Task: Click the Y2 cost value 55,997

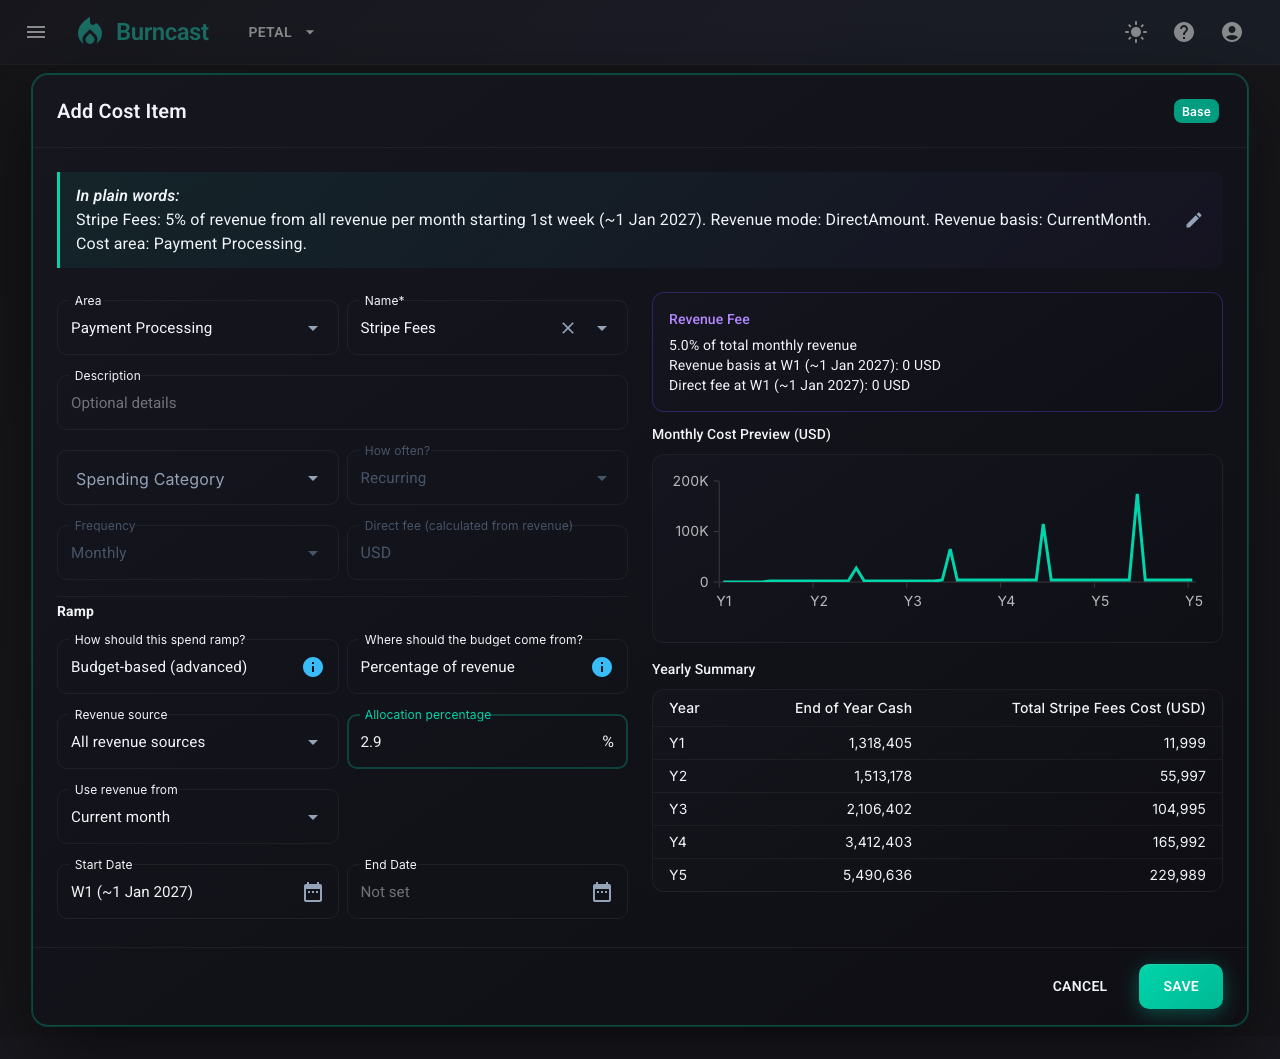Action: pos(1183,776)
